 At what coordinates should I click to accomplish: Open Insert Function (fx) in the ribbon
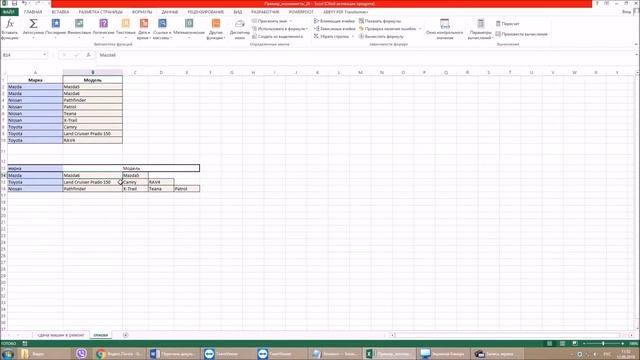9,29
